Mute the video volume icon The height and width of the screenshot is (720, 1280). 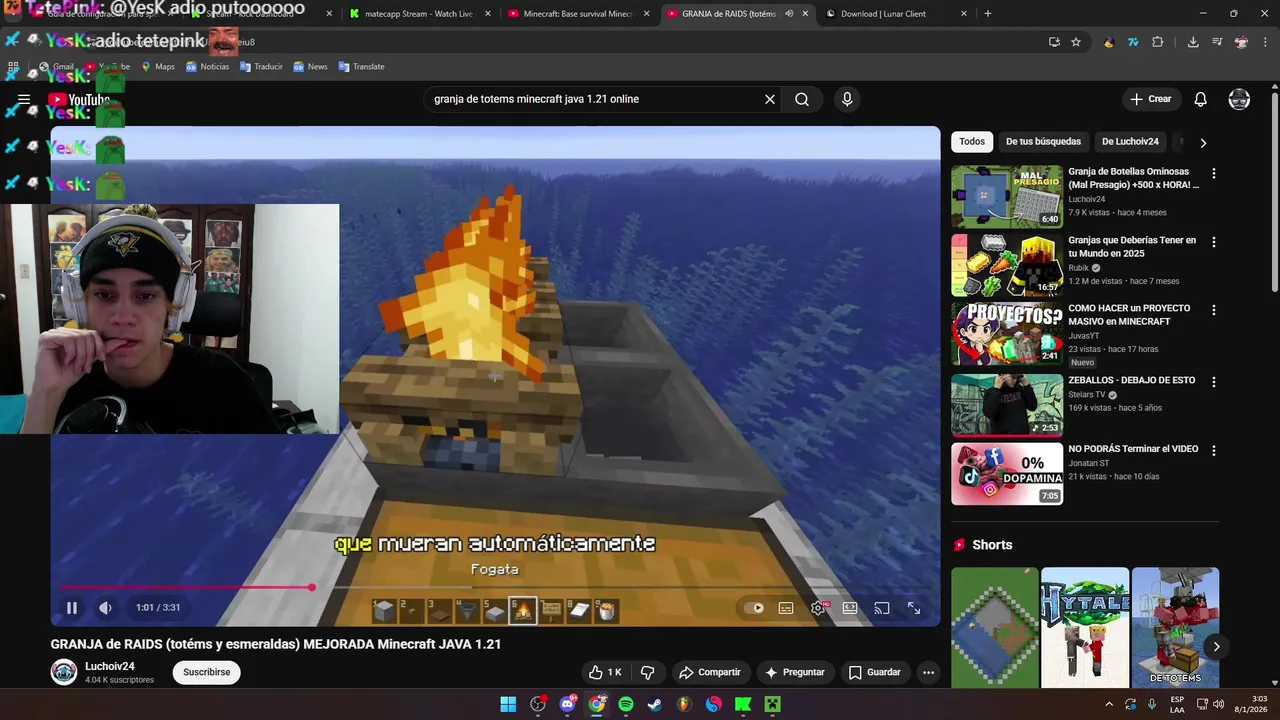pos(105,607)
